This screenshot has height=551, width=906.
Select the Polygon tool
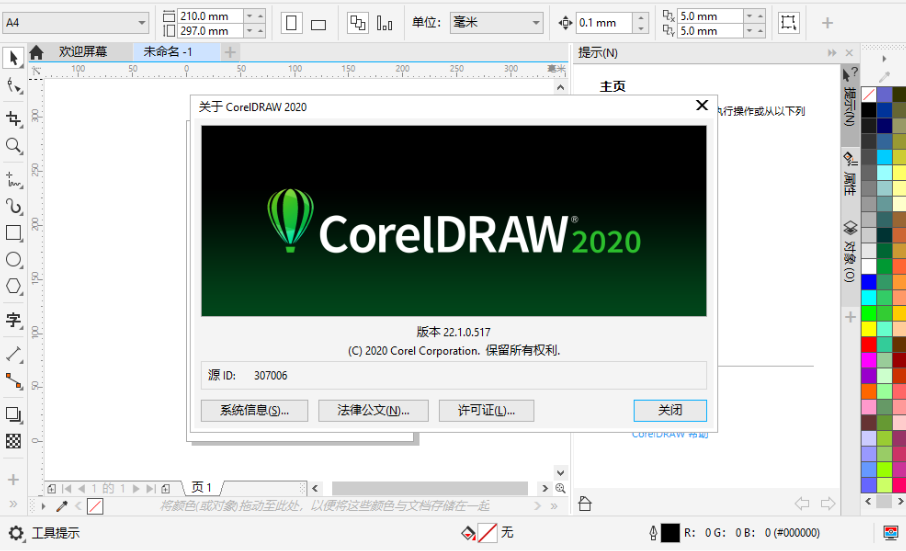pyautogui.click(x=13, y=286)
